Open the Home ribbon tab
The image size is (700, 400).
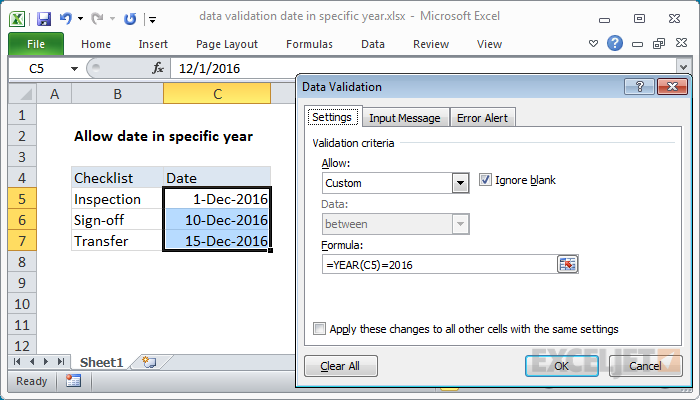[96, 44]
